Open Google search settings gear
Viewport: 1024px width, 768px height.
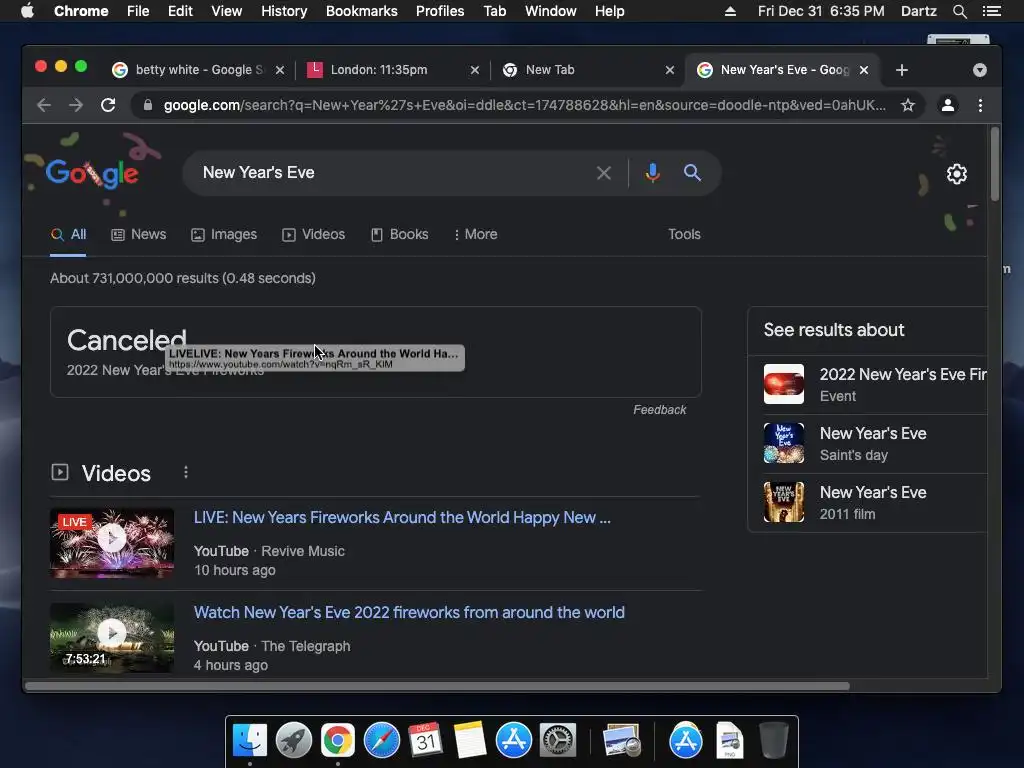[x=957, y=174]
